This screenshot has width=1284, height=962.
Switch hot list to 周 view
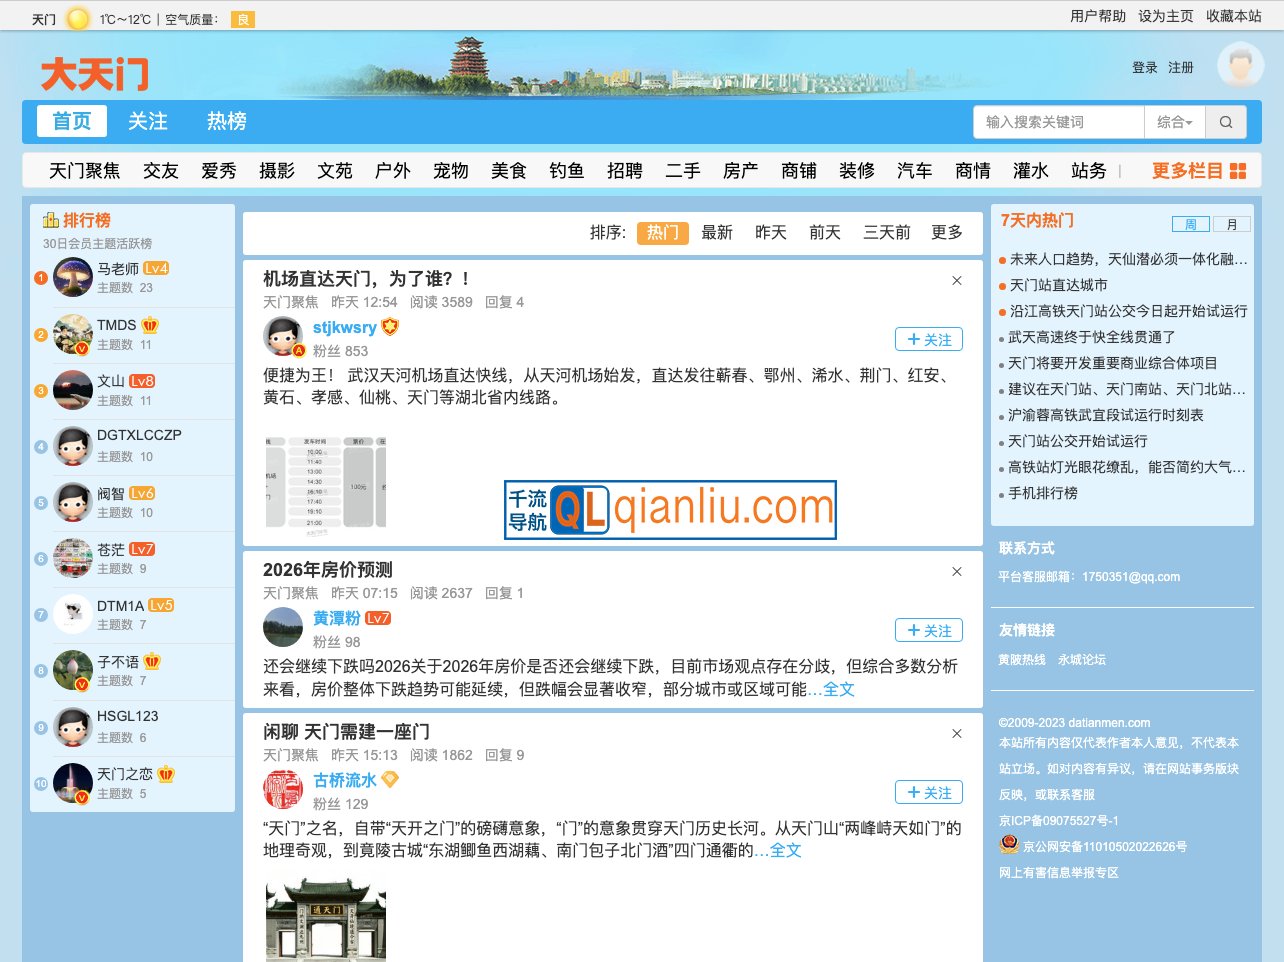[x=1190, y=221]
